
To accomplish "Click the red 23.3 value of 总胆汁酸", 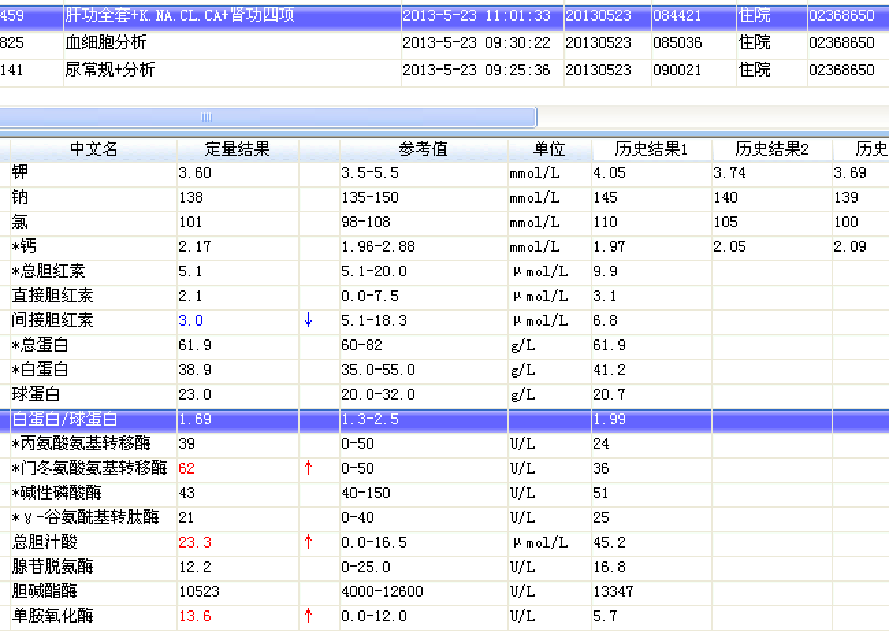I will [195, 542].
